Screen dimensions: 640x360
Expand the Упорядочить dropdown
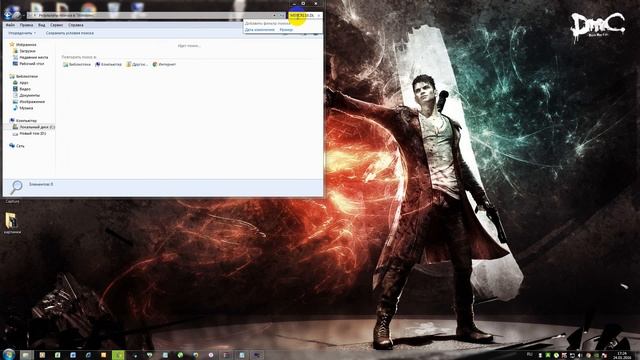(x=22, y=33)
